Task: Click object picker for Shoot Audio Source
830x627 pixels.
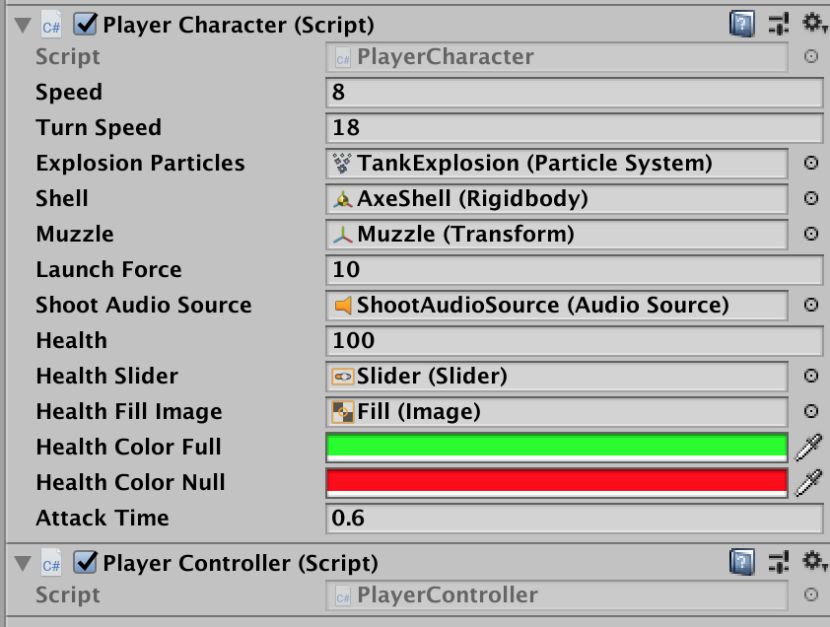Action: tap(811, 305)
